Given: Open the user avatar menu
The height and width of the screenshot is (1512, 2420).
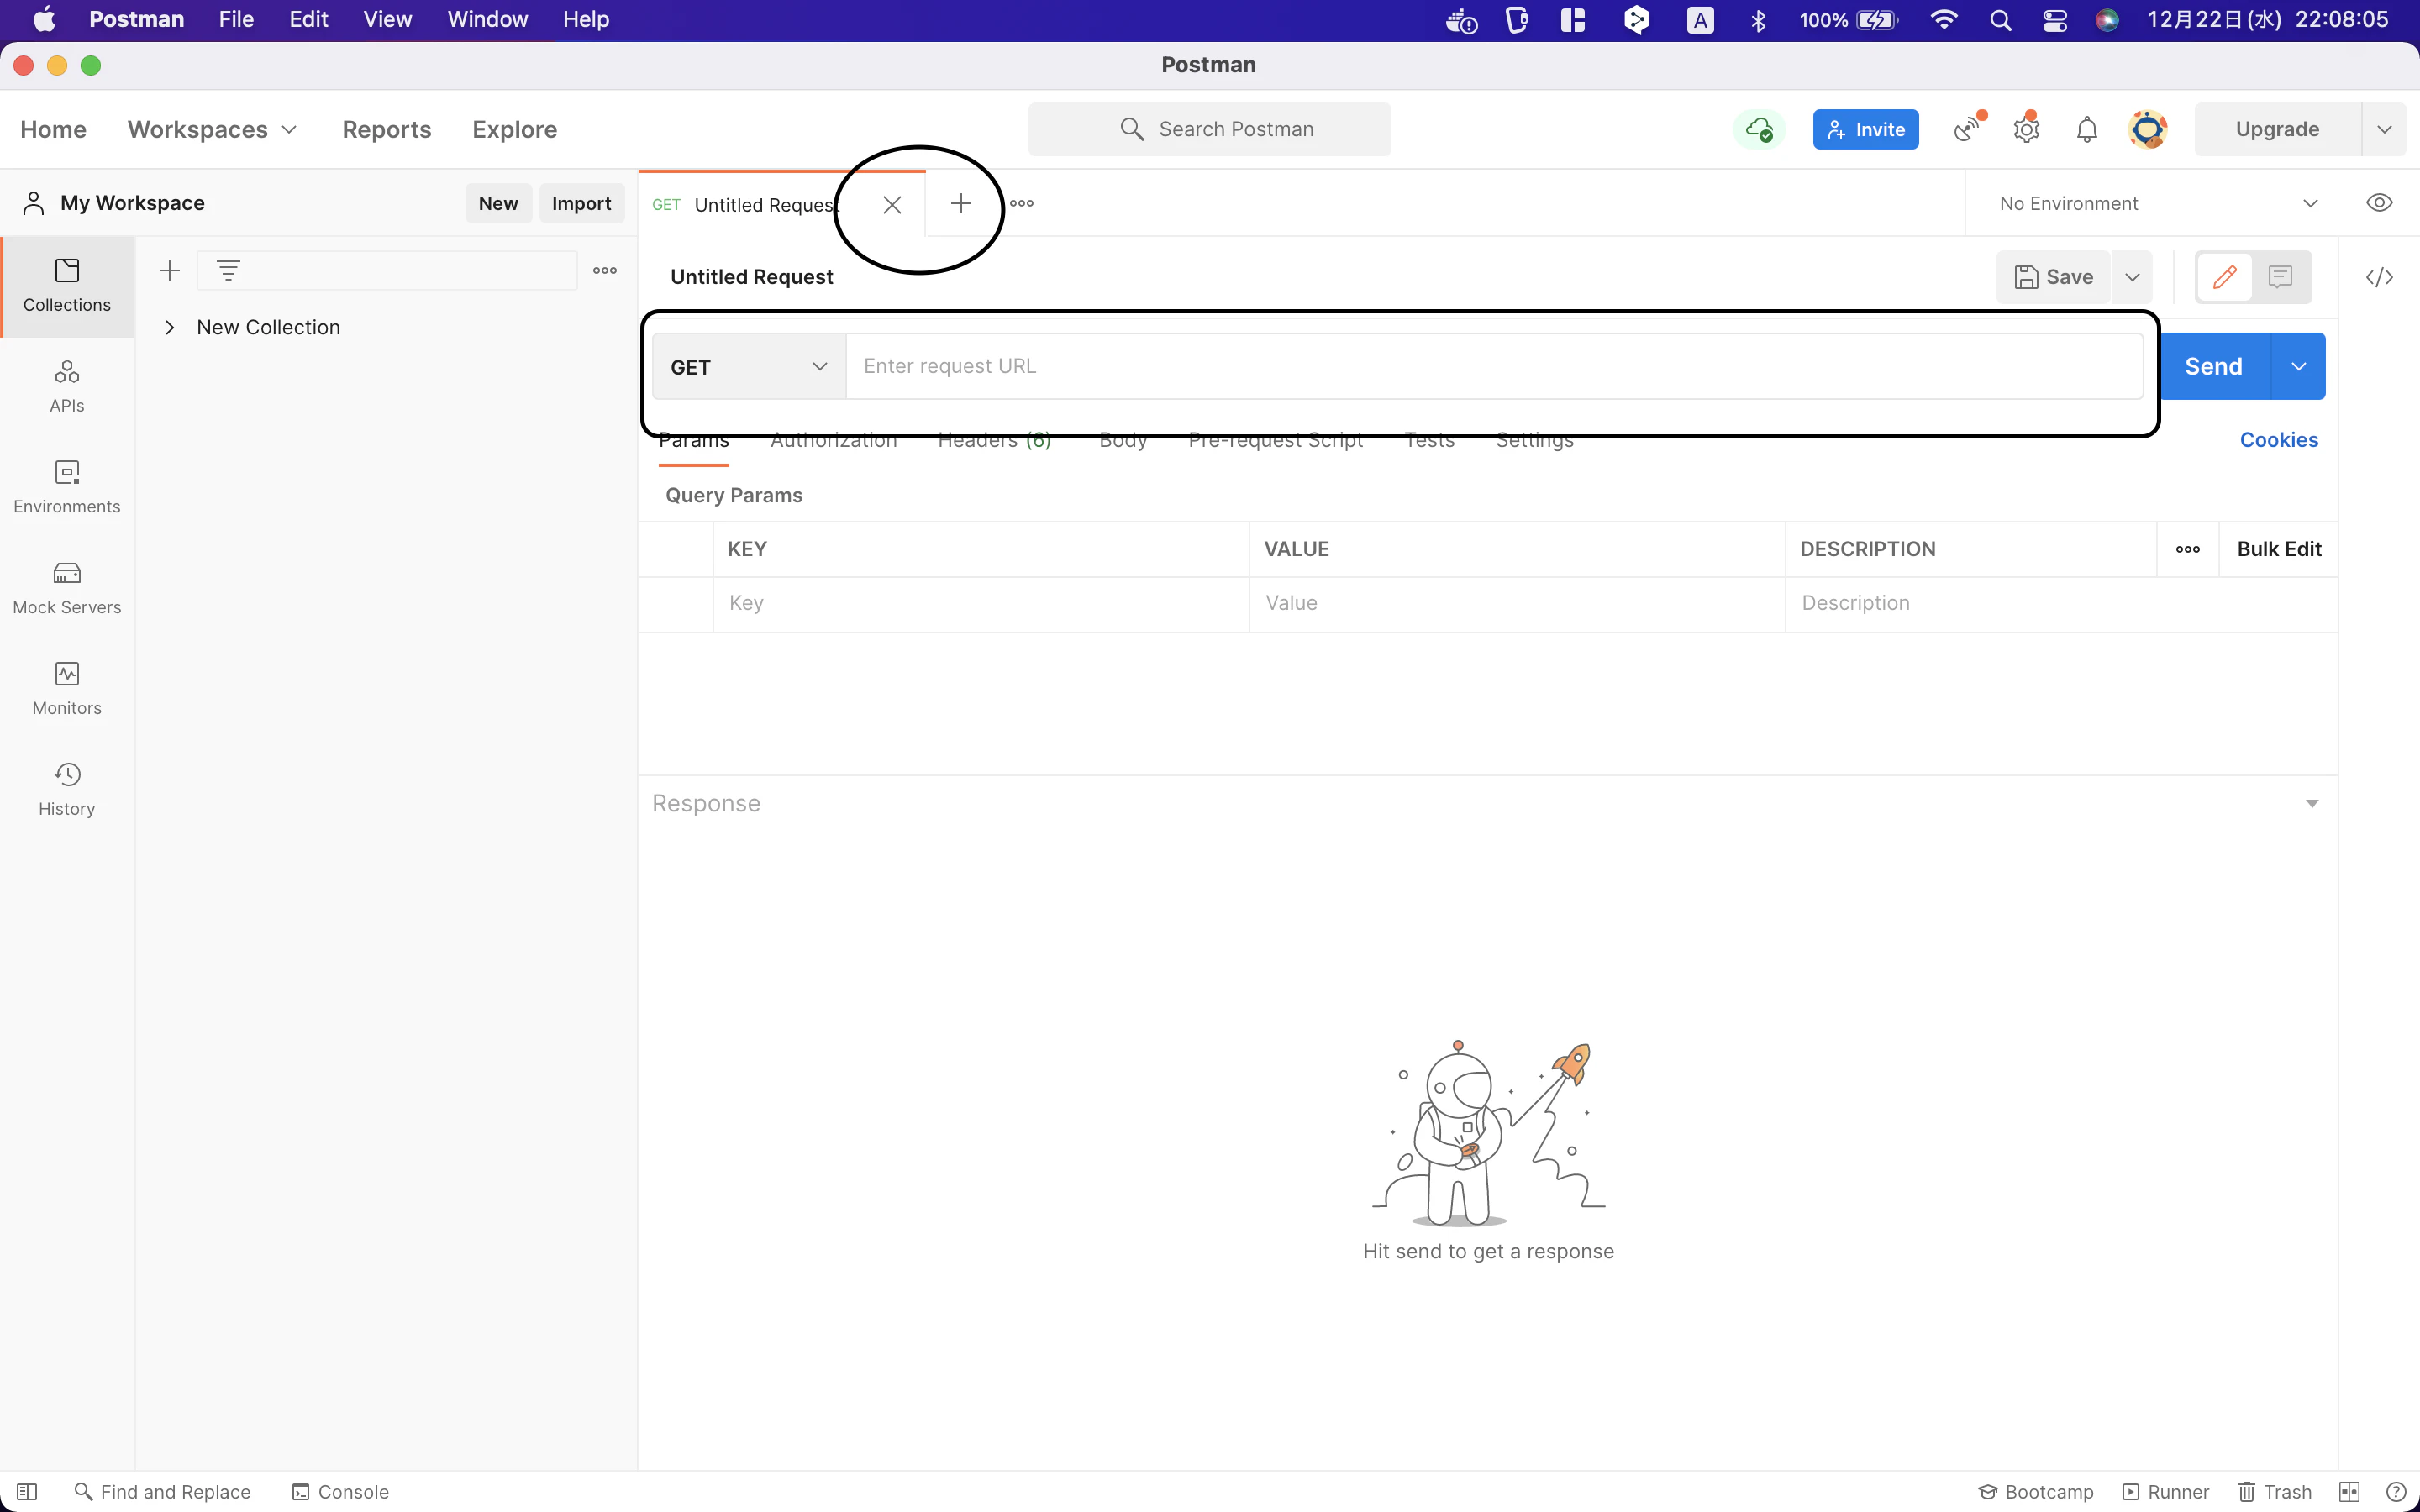Looking at the screenshot, I should point(2148,129).
